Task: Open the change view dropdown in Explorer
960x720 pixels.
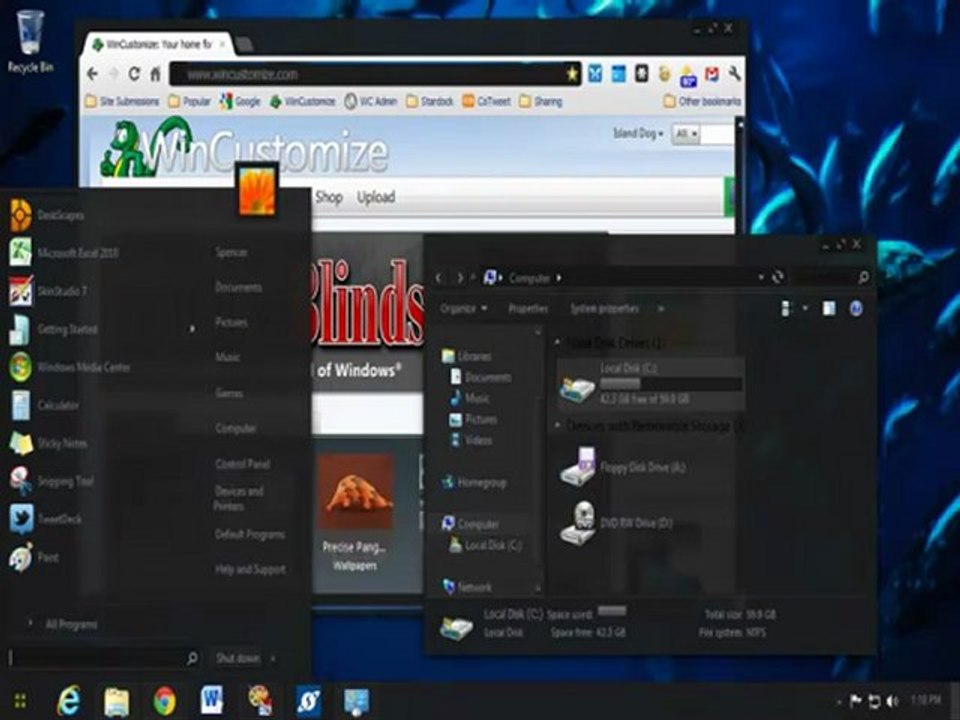Action: click(x=806, y=309)
